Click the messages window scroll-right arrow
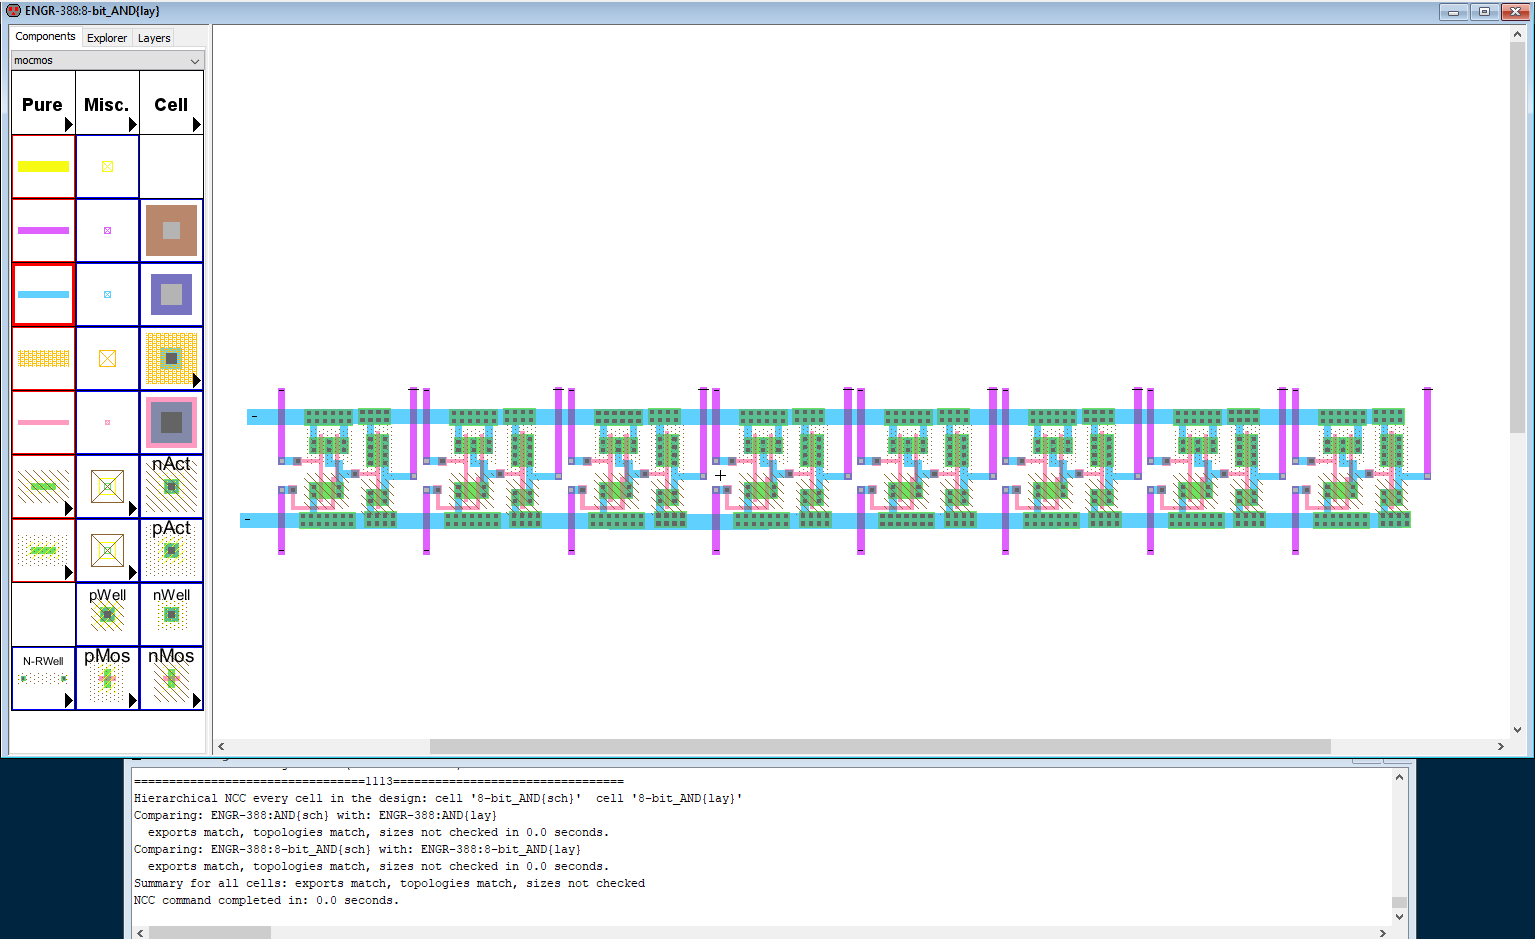 (1382, 932)
